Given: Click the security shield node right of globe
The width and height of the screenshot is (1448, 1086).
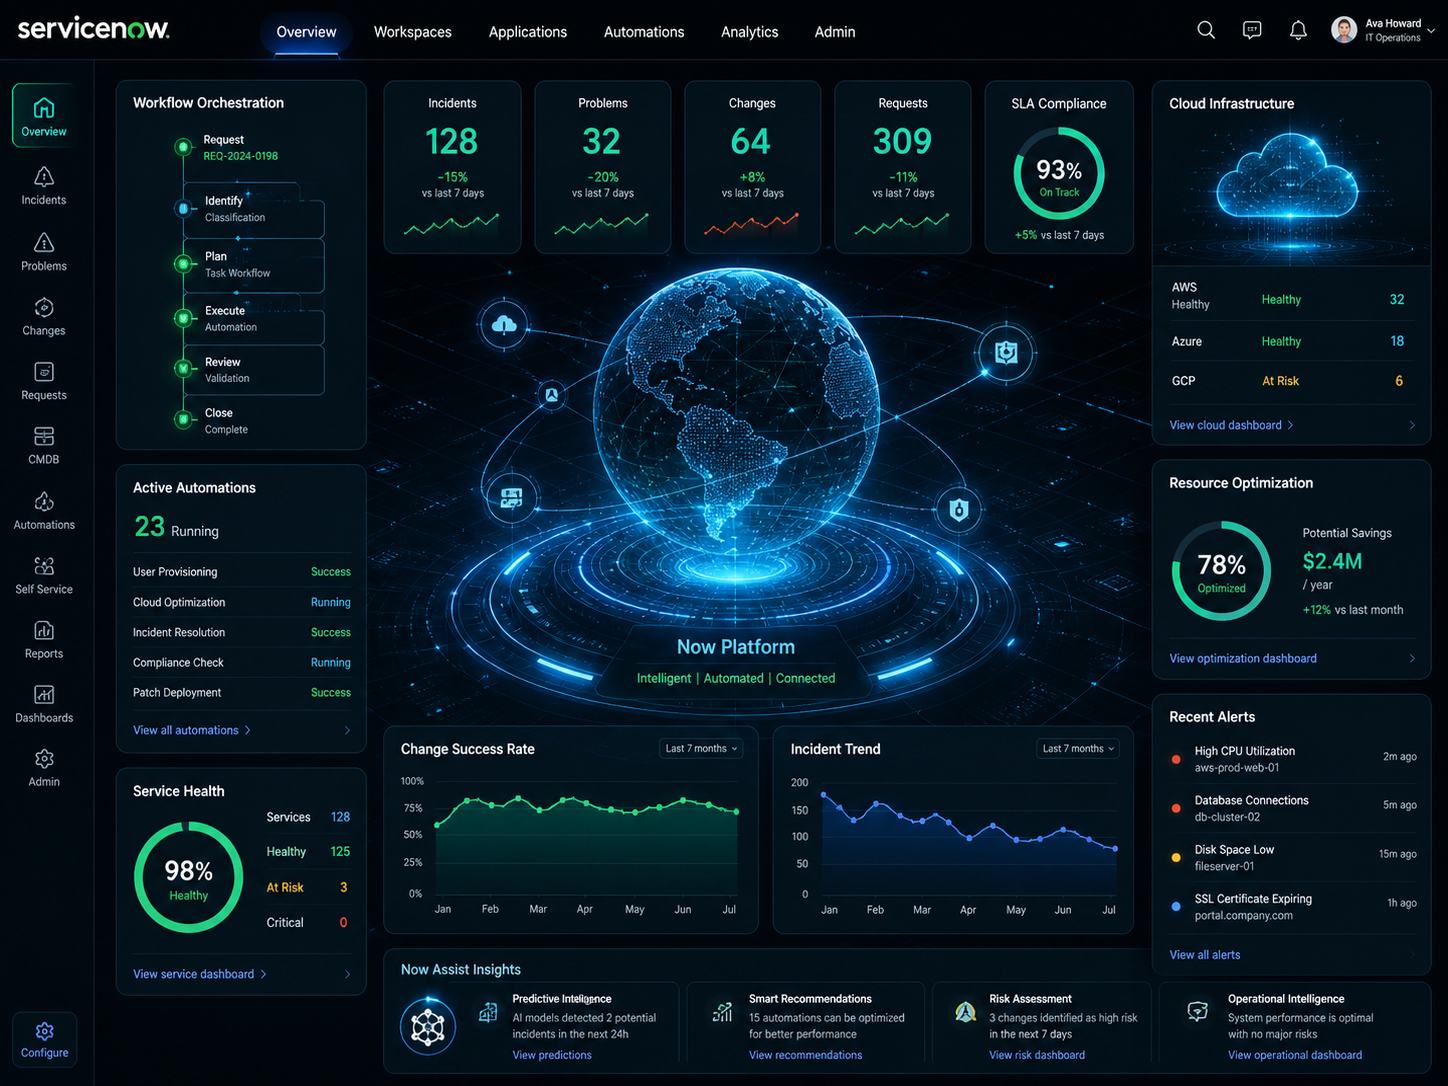Looking at the screenshot, I should pos(1006,352).
